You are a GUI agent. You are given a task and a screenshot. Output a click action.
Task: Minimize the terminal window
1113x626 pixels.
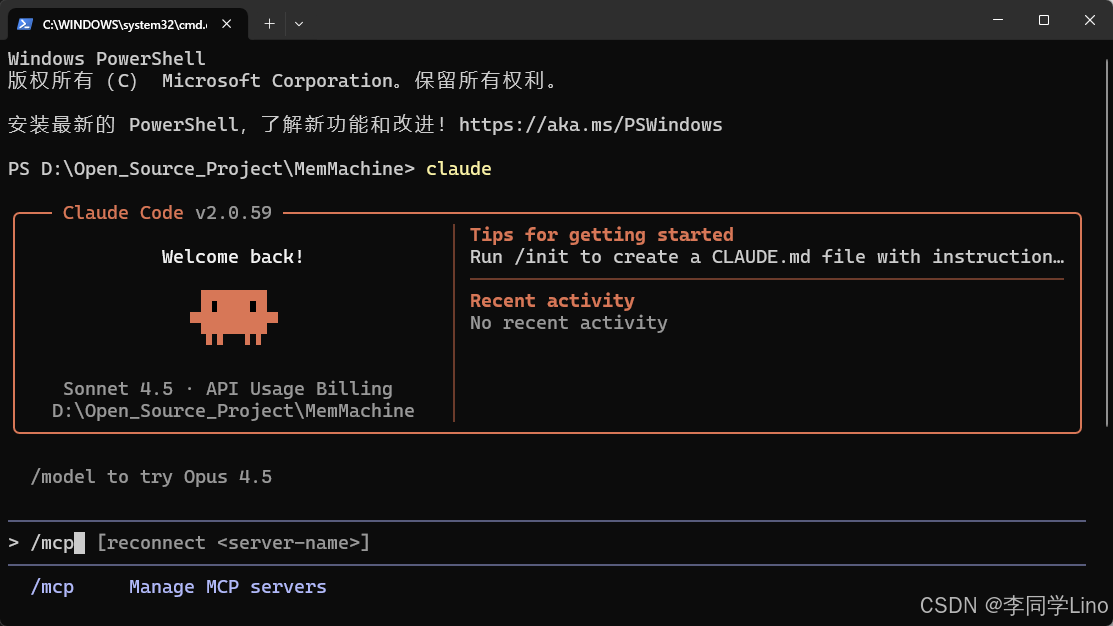pyautogui.click(x=998, y=20)
